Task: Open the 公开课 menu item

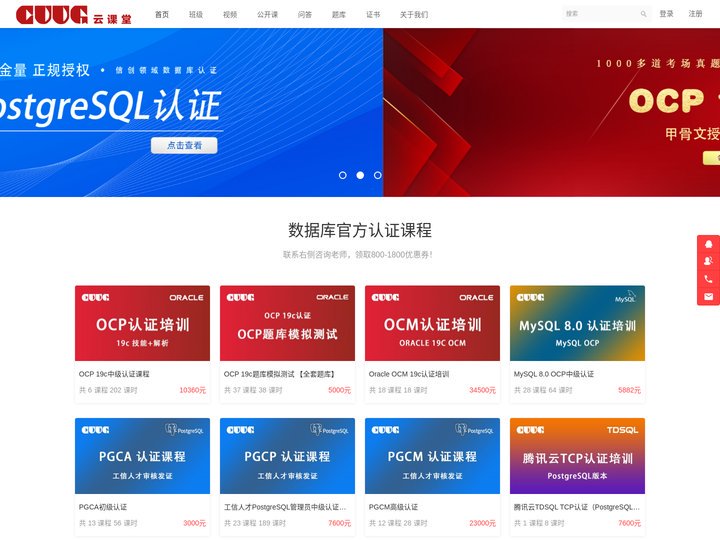Action: (x=267, y=15)
